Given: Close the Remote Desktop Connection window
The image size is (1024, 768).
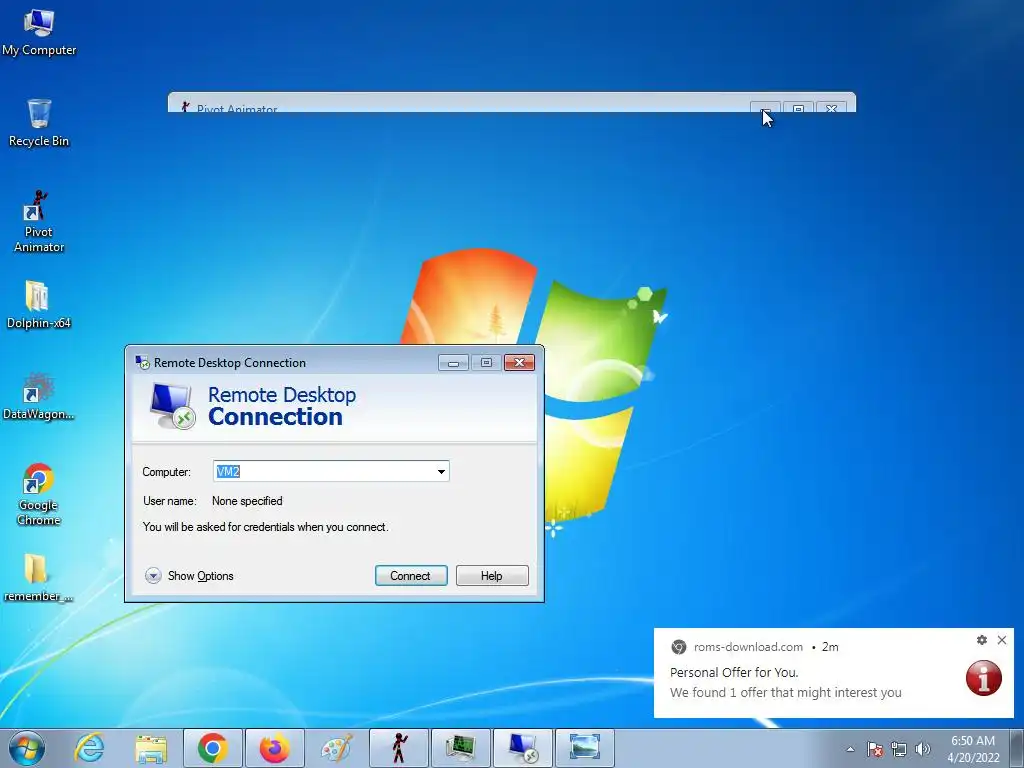Looking at the screenshot, I should (520, 362).
